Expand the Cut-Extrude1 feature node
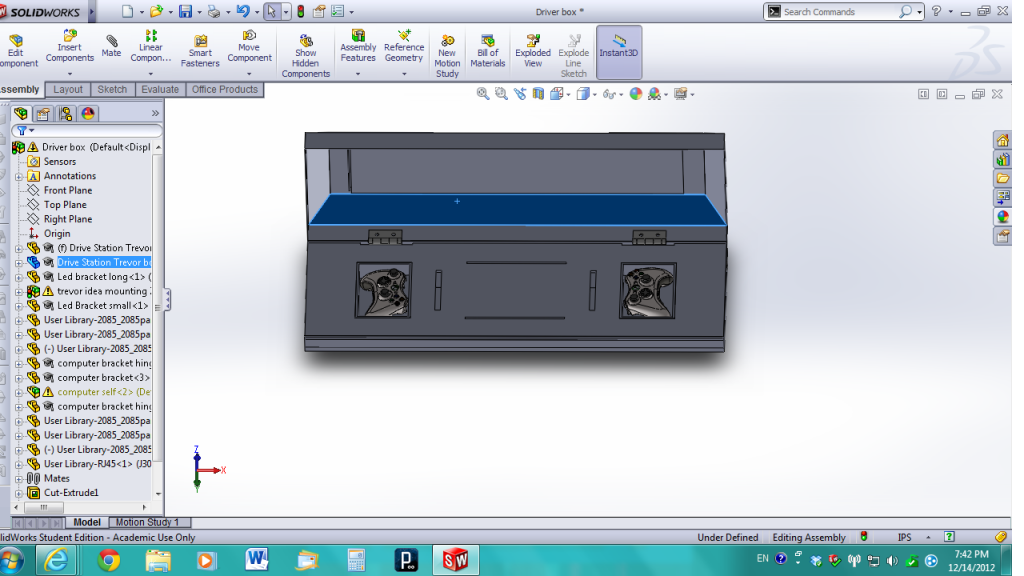Viewport: 1024px width, 576px height. (19, 493)
